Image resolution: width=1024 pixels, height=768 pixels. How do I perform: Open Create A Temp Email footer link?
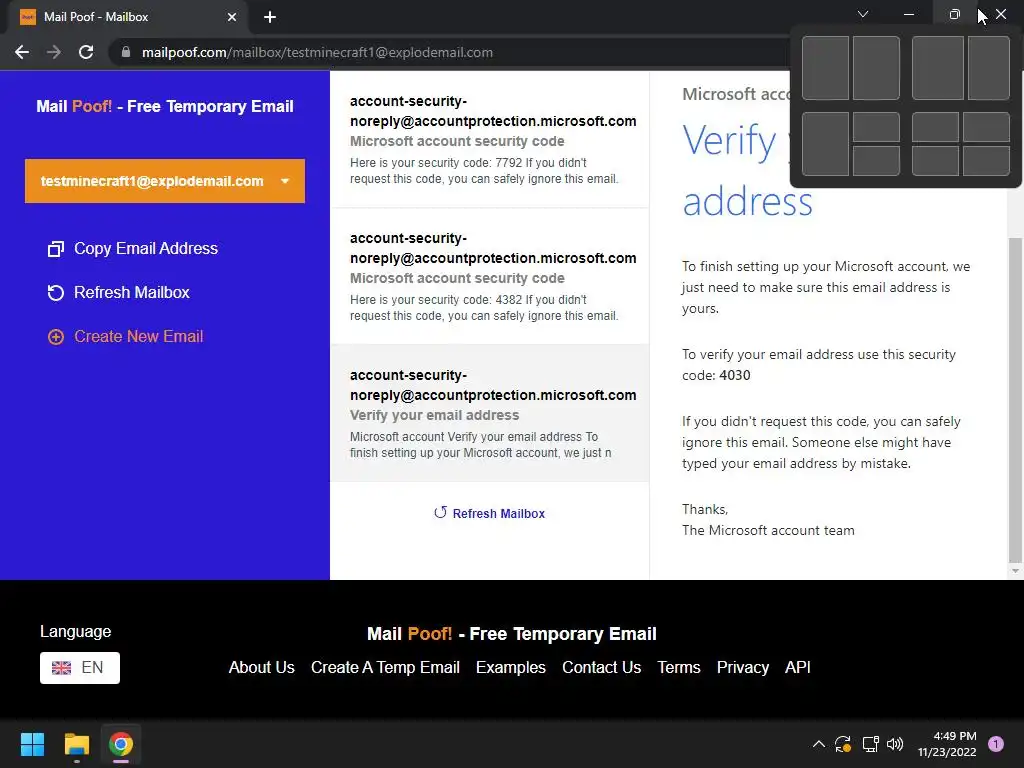[x=385, y=667]
